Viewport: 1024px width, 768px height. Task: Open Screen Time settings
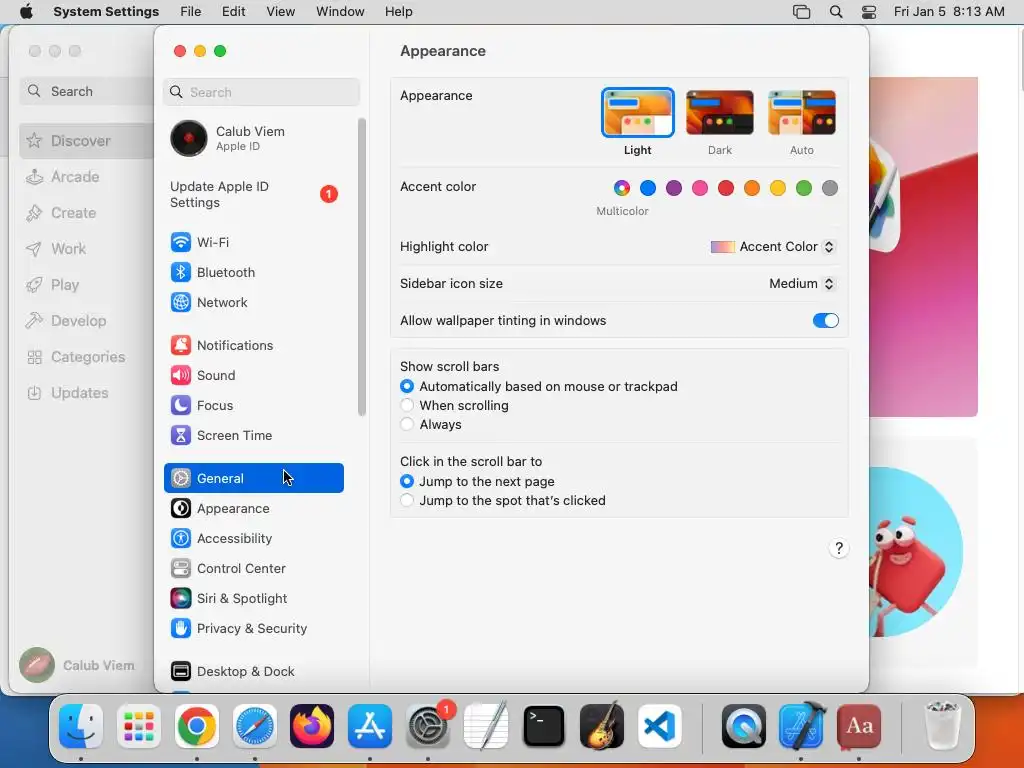(253, 436)
